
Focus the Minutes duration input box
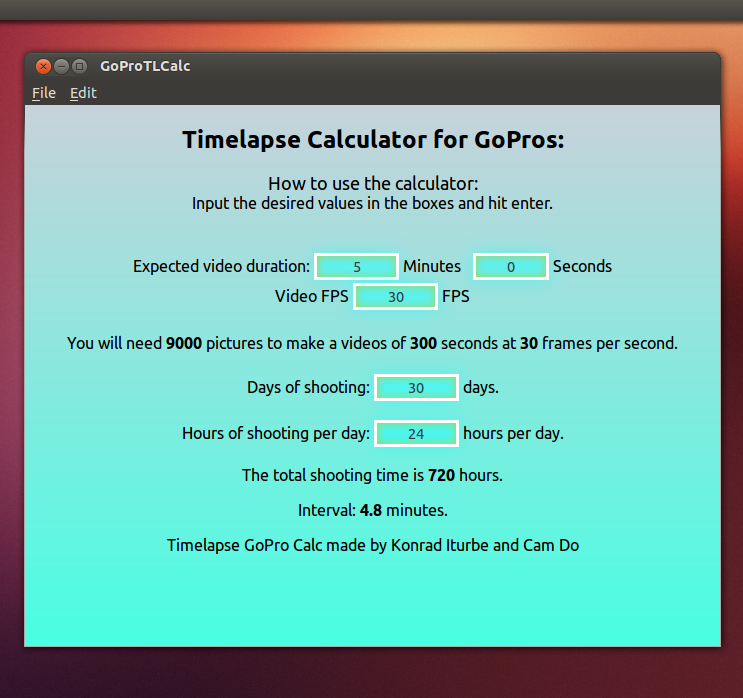click(357, 267)
